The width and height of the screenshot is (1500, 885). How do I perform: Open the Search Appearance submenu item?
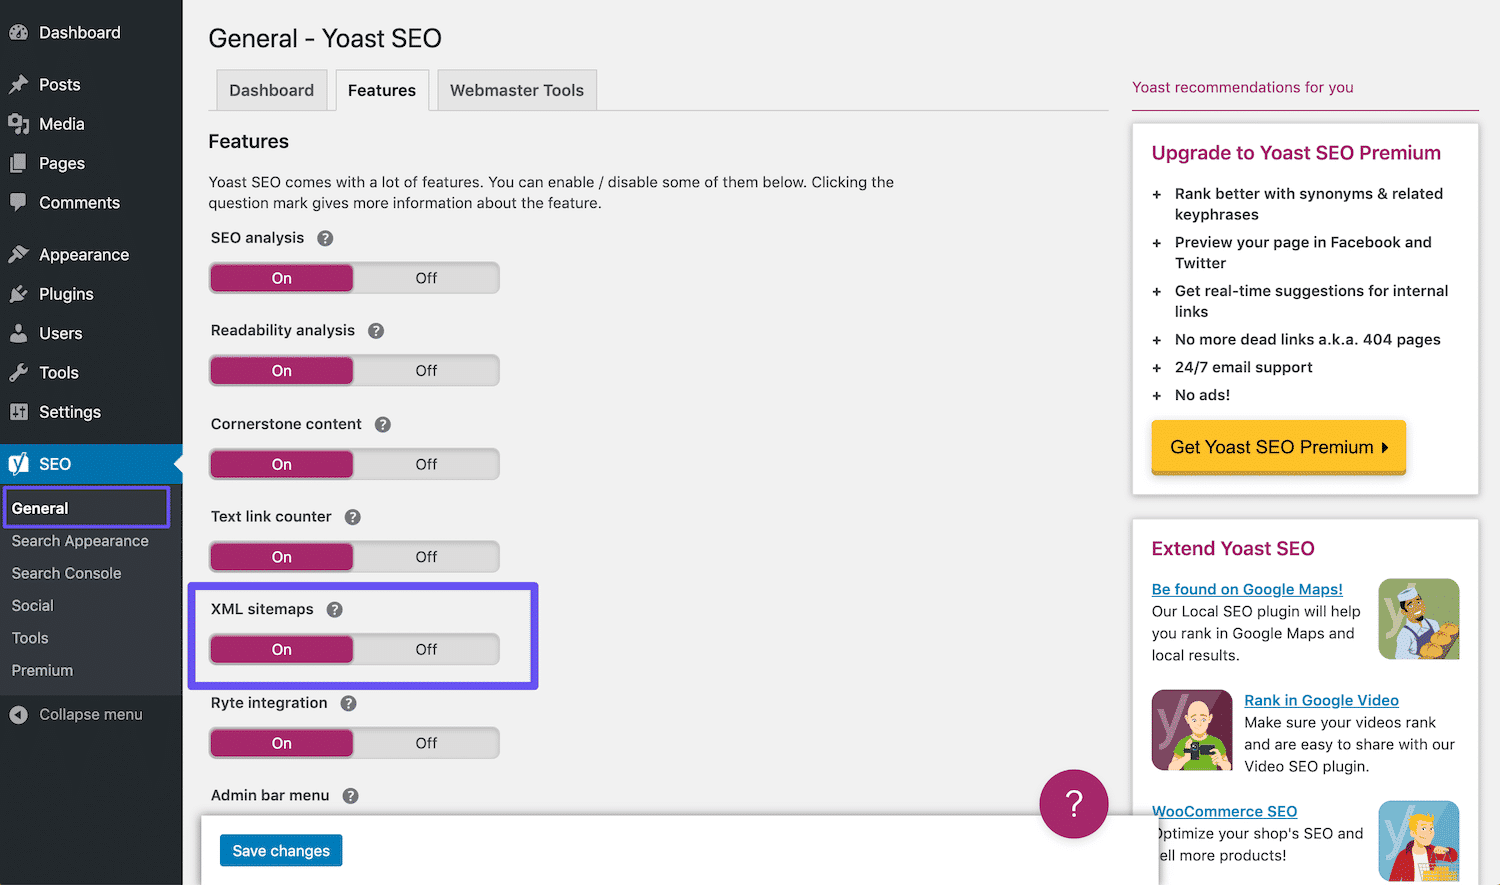pyautogui.click(x=80, y=541)
